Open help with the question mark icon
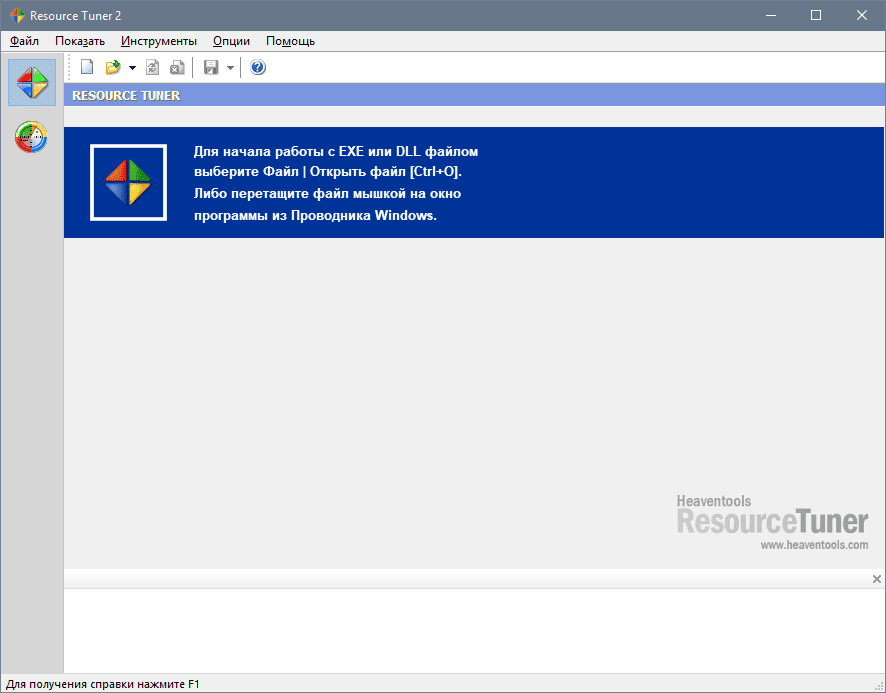Viewport: 886px width, 693px height. point(258,68)
